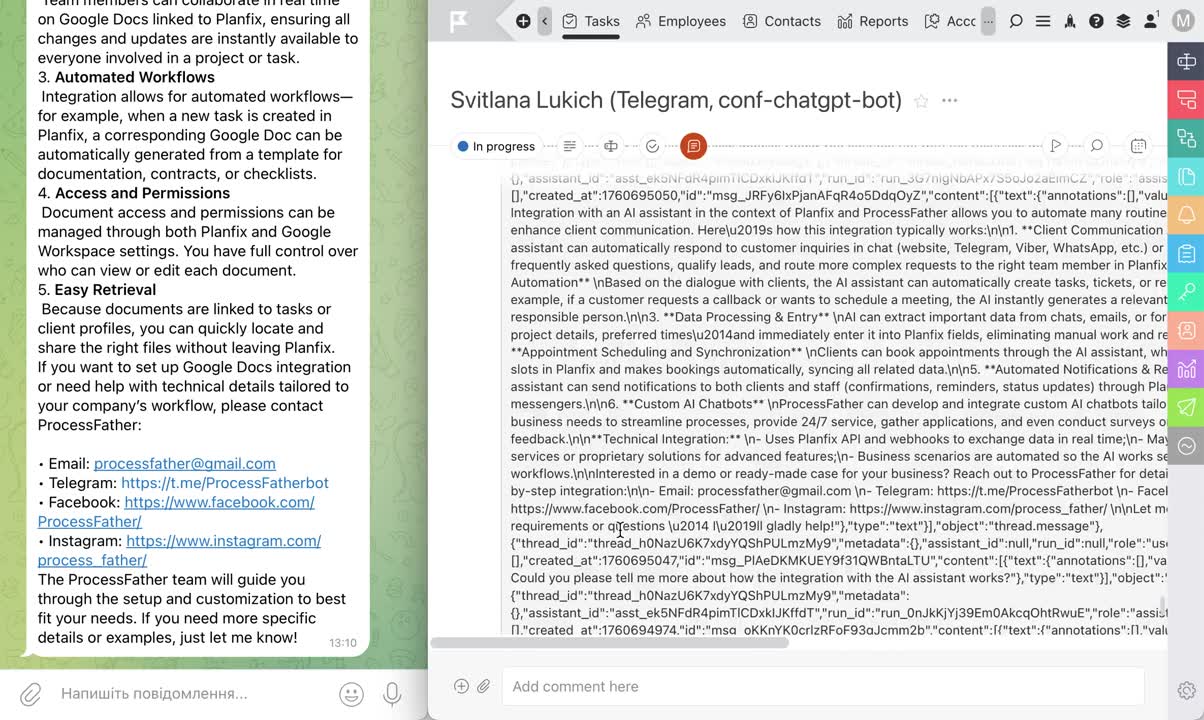Click the fields panel icon in task bar

point(611,146)
